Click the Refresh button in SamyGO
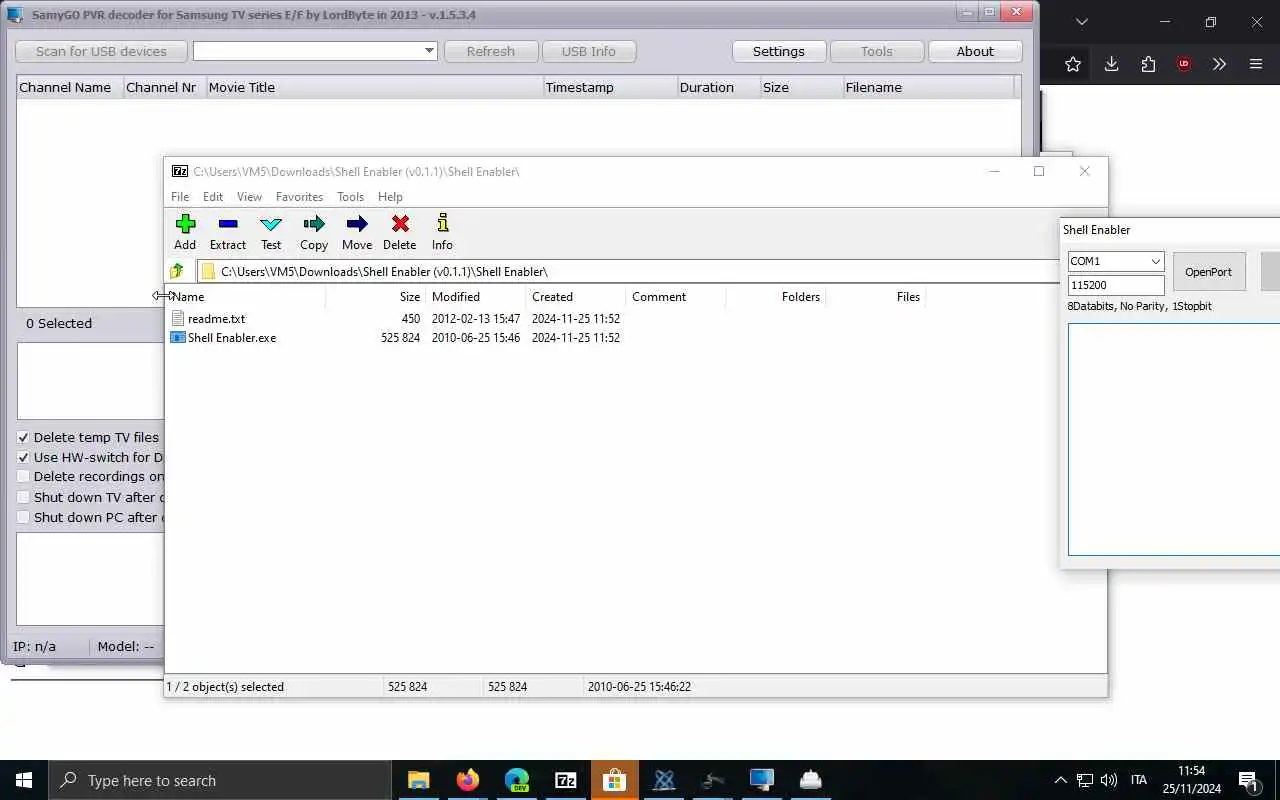The image size is (1280, 800). click(490, 51)
